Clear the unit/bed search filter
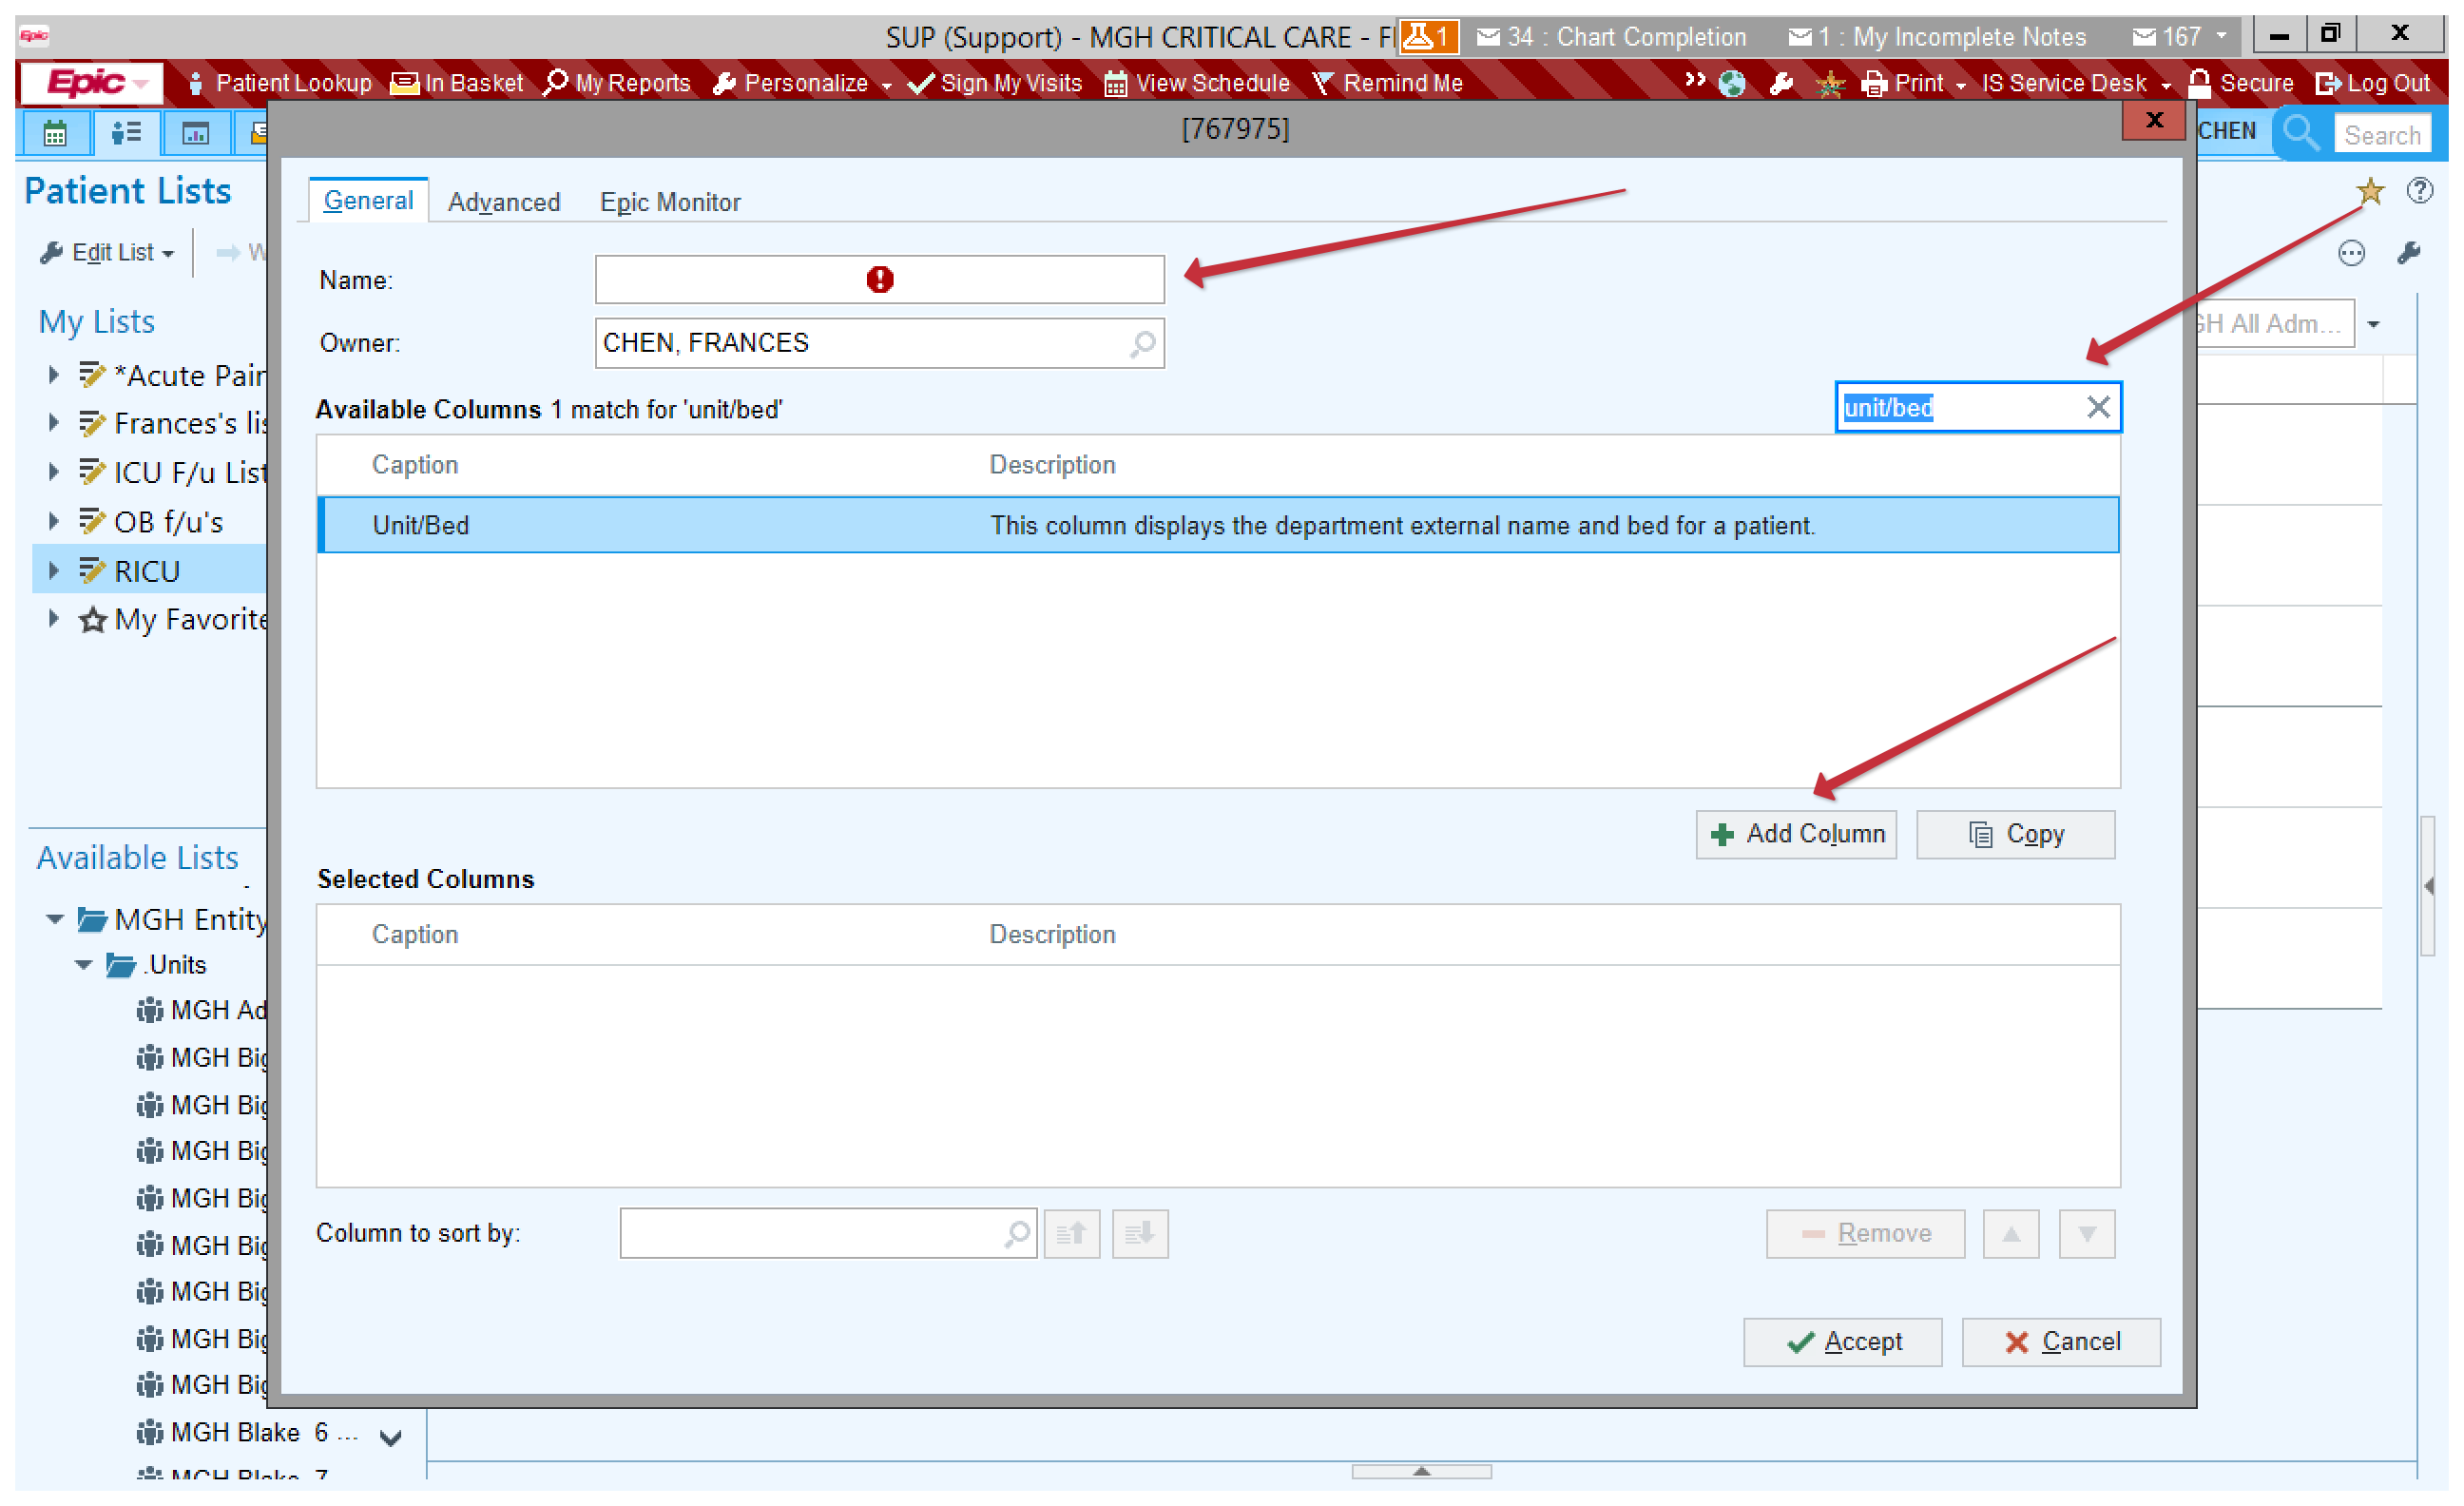Viewport: 2464px width, 1506px height. [2098, 407]
